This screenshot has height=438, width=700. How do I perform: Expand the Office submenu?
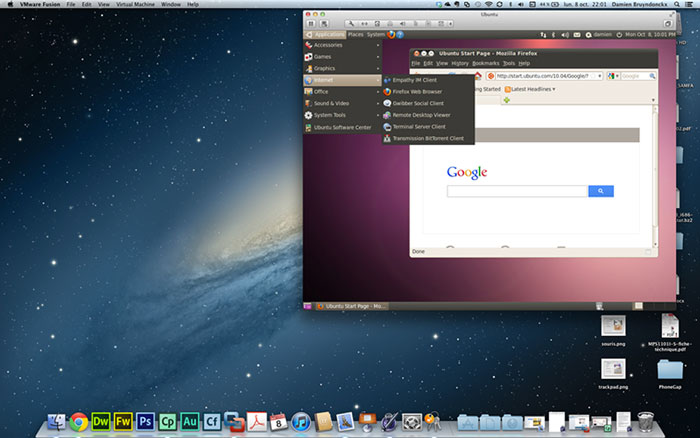click(342, 92)
